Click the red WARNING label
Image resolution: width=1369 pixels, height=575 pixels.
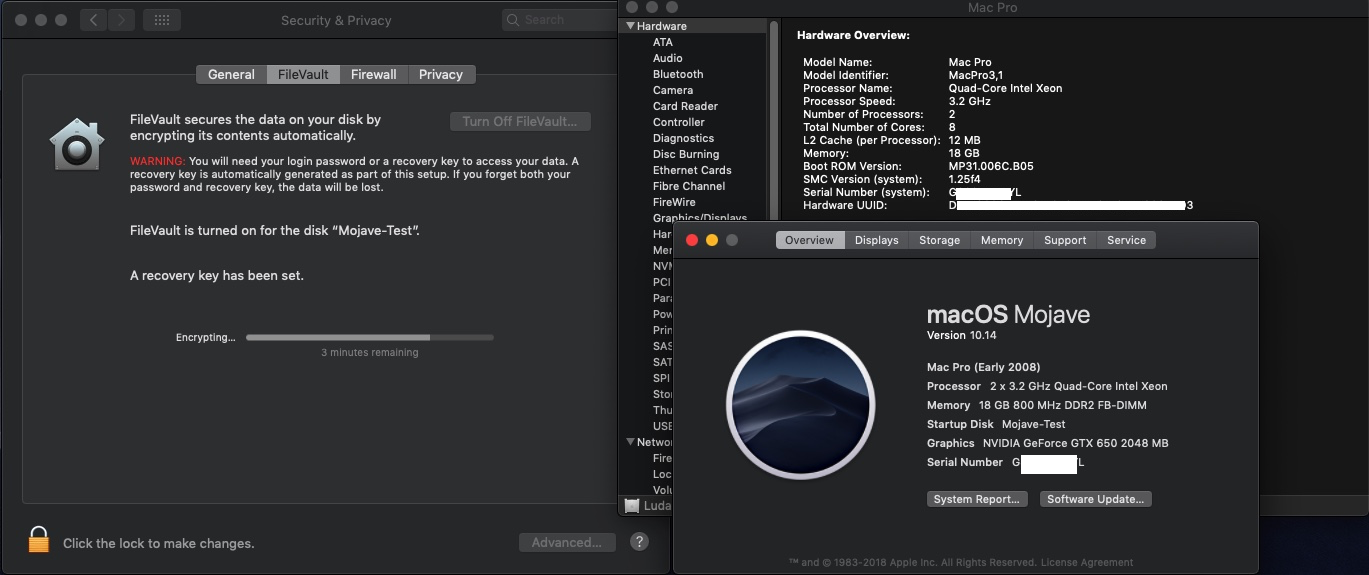click(x=157, y=161)
